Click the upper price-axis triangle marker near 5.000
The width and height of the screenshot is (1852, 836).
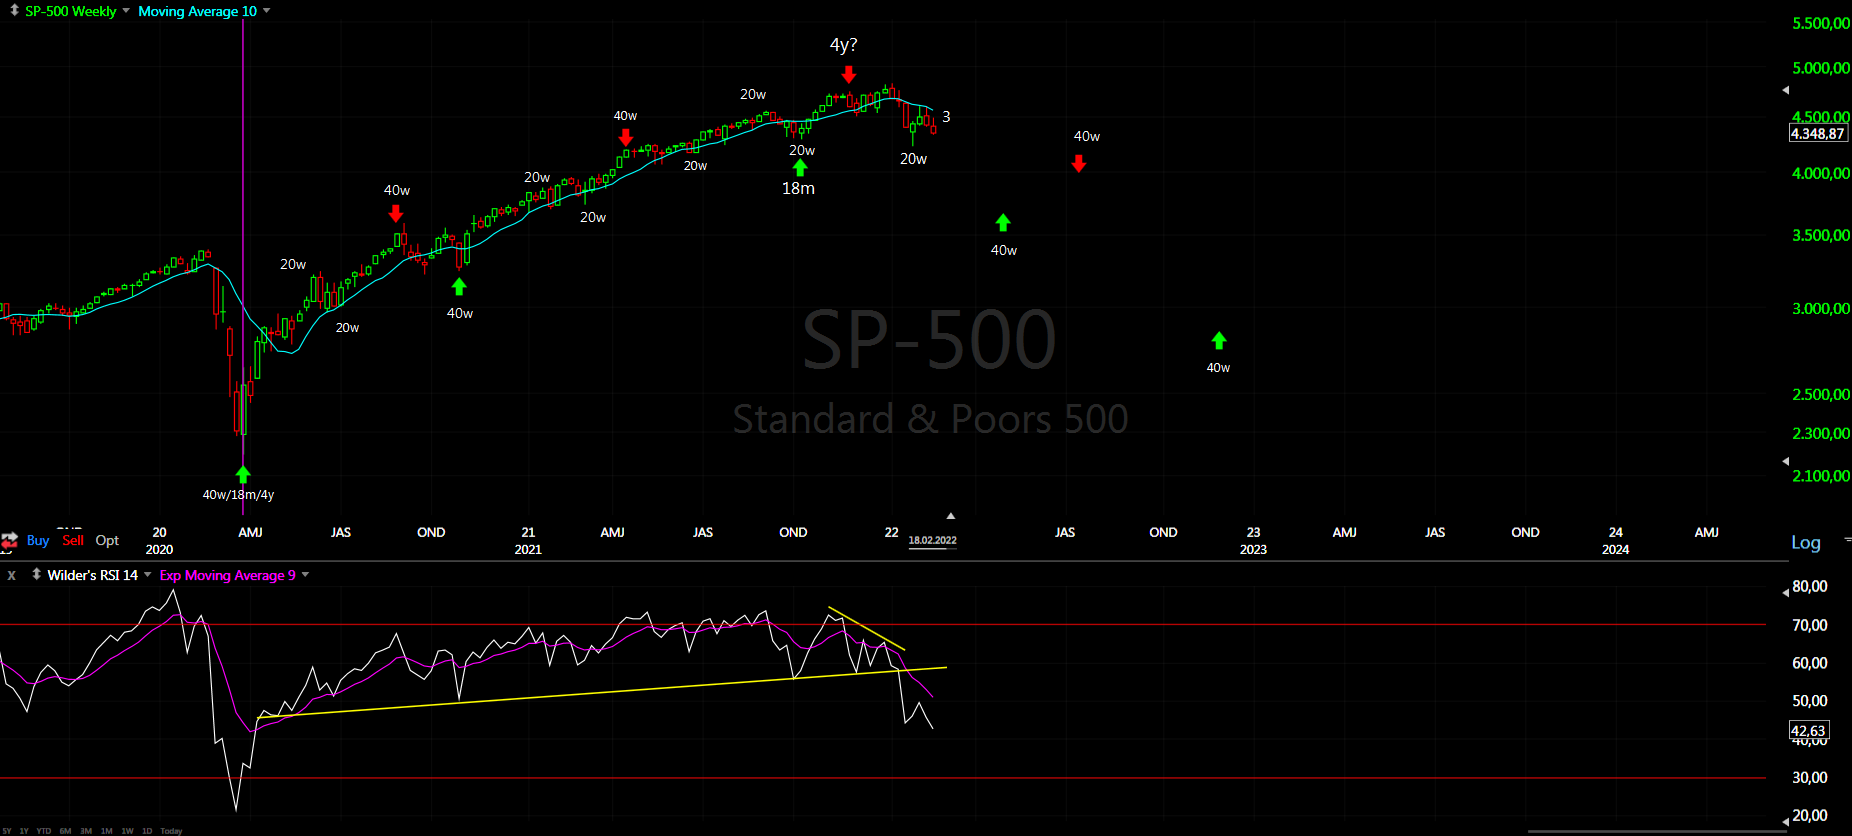pyautogui.click(x=1786, y=90)
